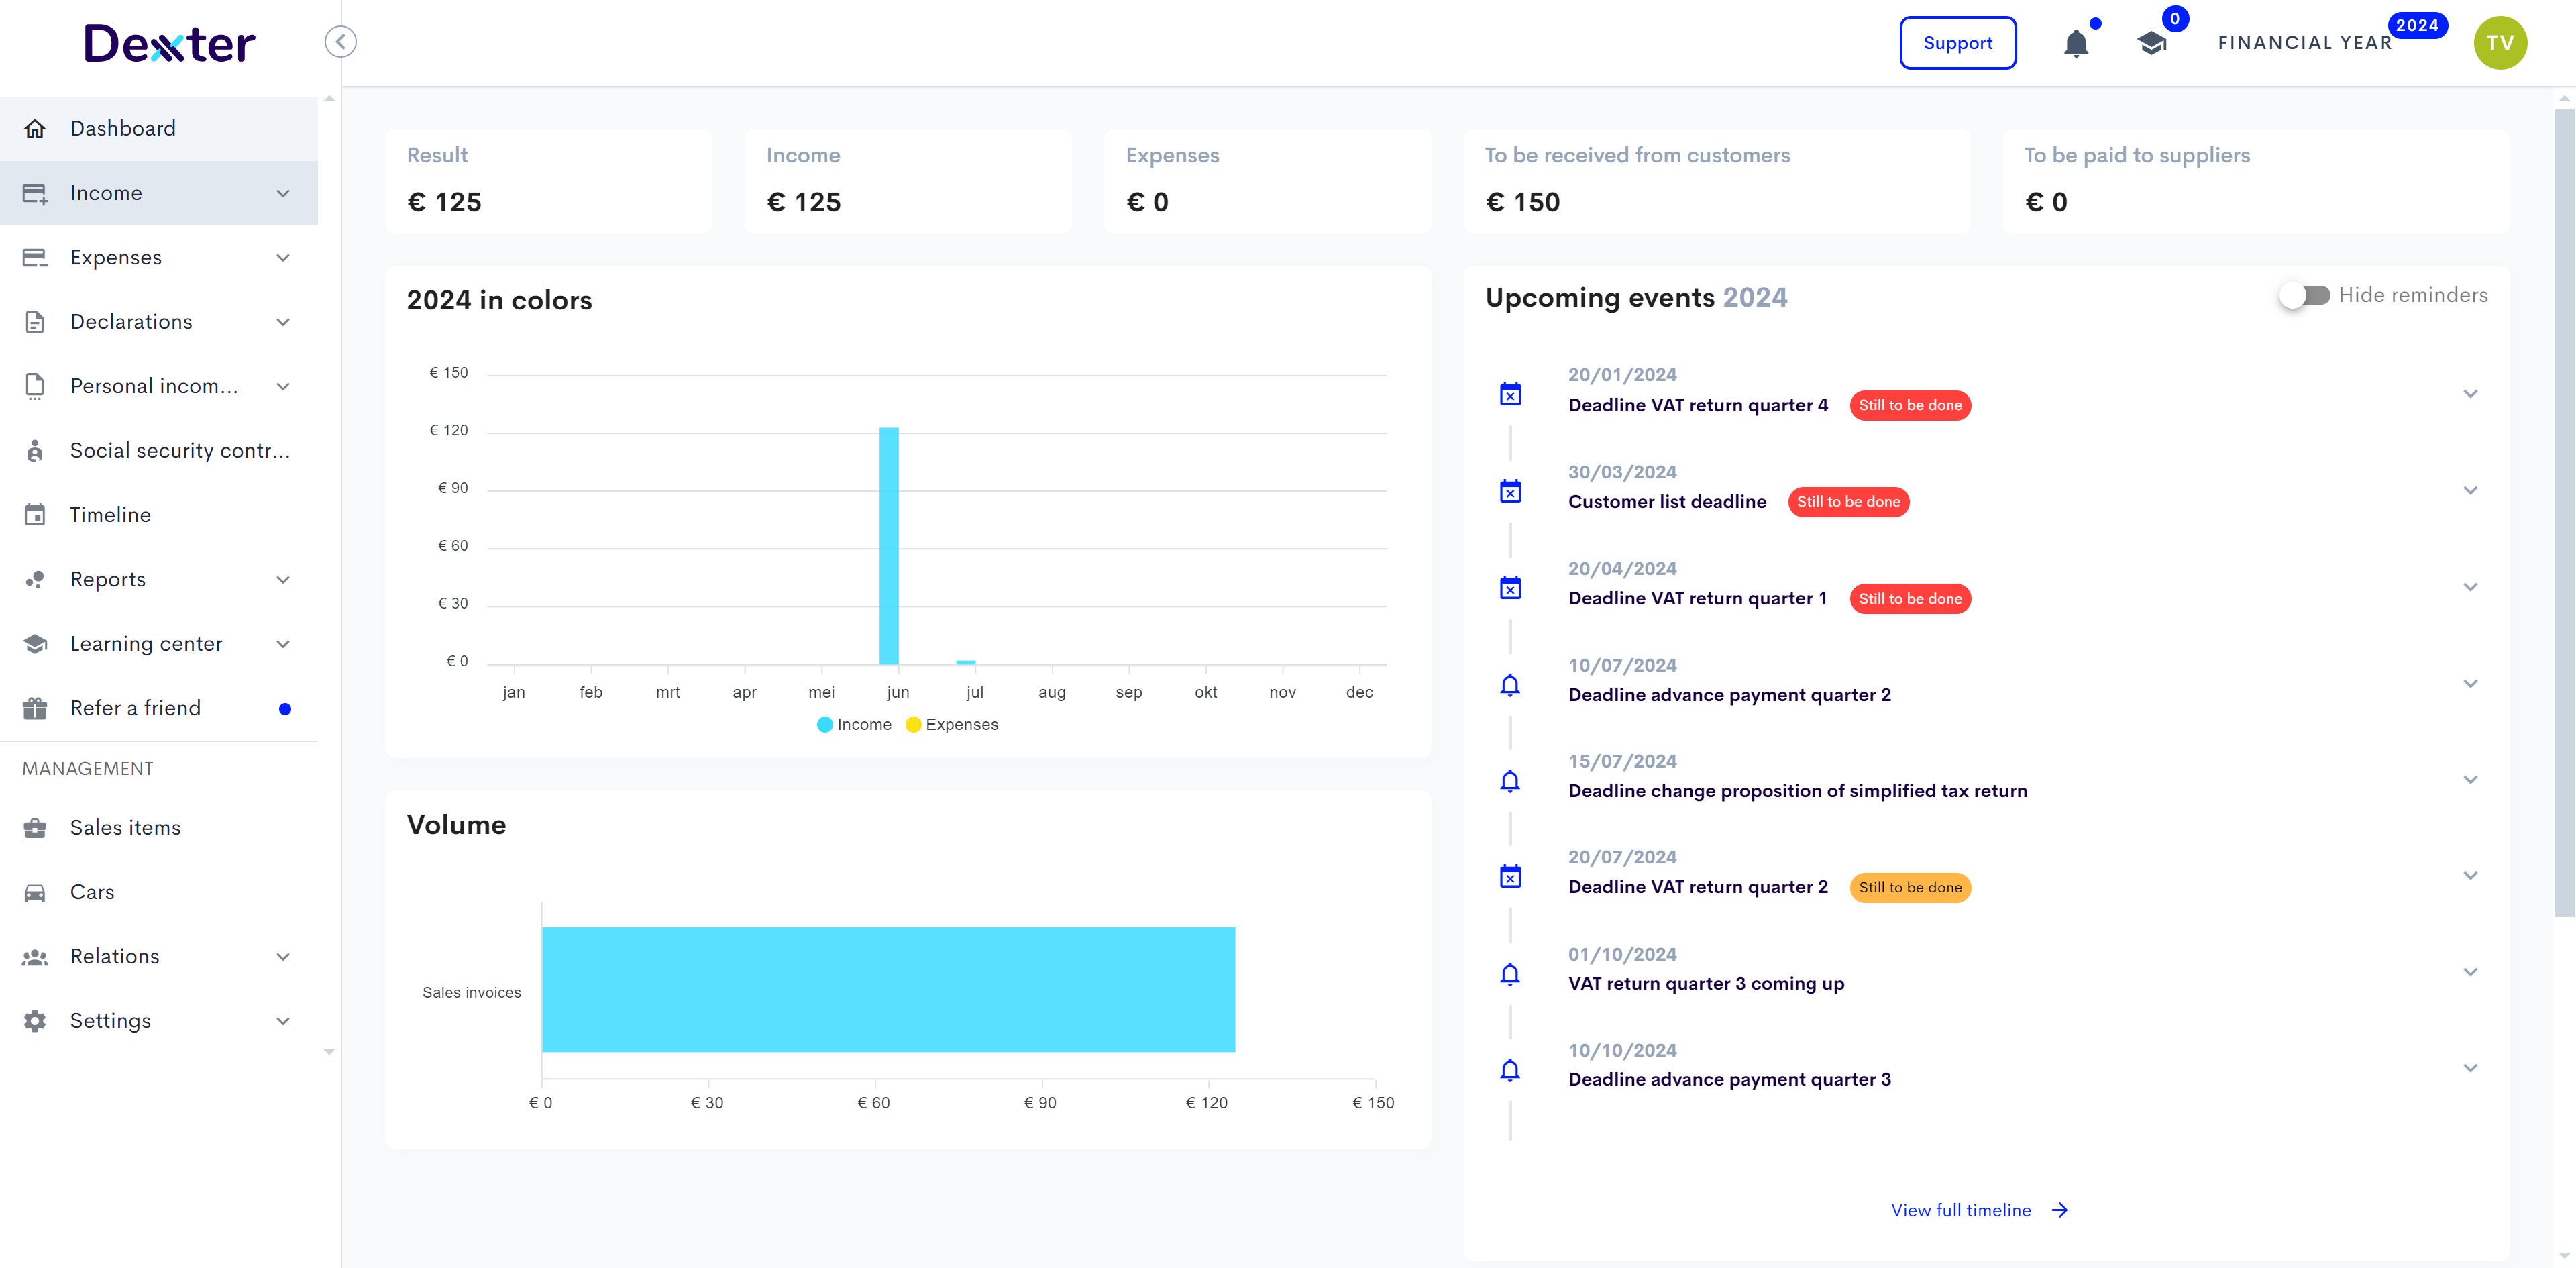Expand Deadline advance payment quarter 3 event
The width and height of the screenshot is (2576, 1268).
coord(2470,1068)
